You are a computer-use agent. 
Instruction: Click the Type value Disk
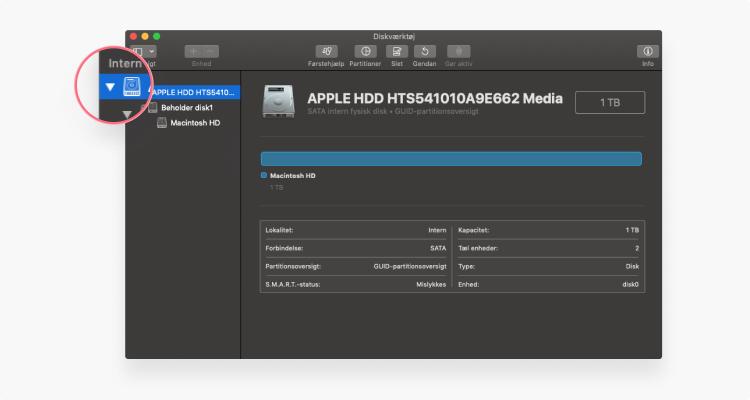click(x=632, y=267)
